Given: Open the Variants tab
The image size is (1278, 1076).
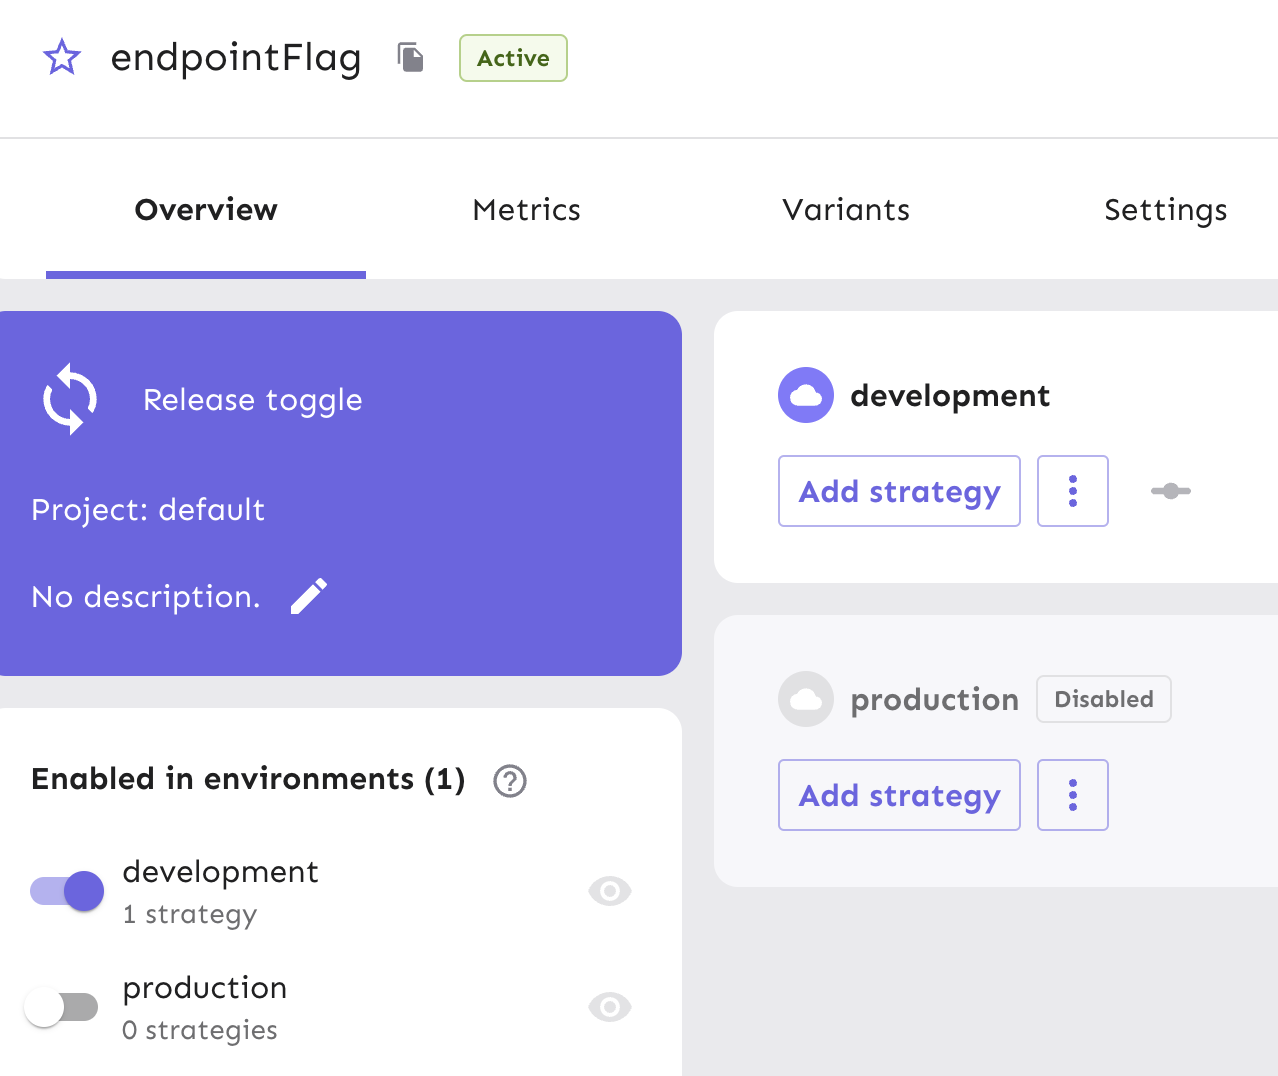Looking at the screenshot, I should pyautogui.click(x=845, y=210).
